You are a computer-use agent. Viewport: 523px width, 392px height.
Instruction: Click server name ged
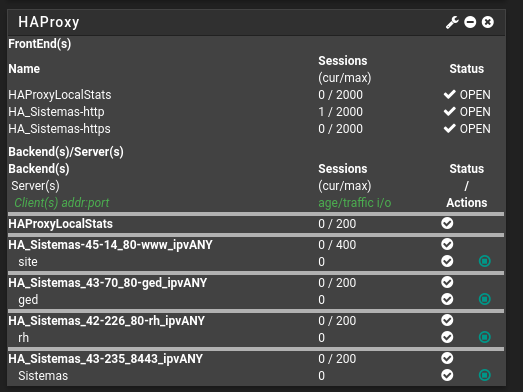[x=28, y=300]
